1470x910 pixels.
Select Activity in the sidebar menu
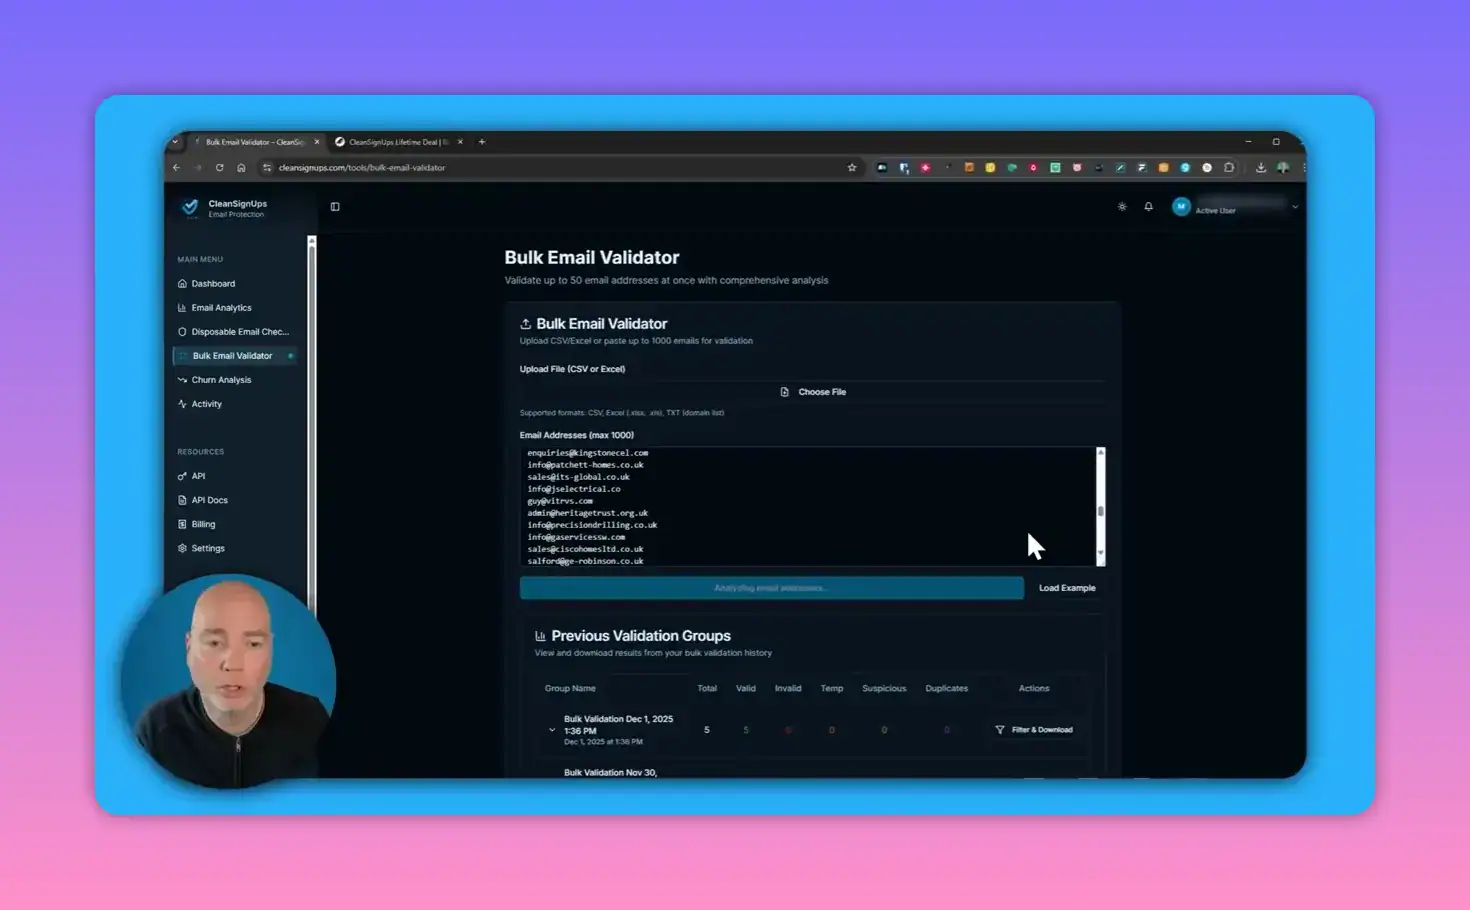click(206, 404)
